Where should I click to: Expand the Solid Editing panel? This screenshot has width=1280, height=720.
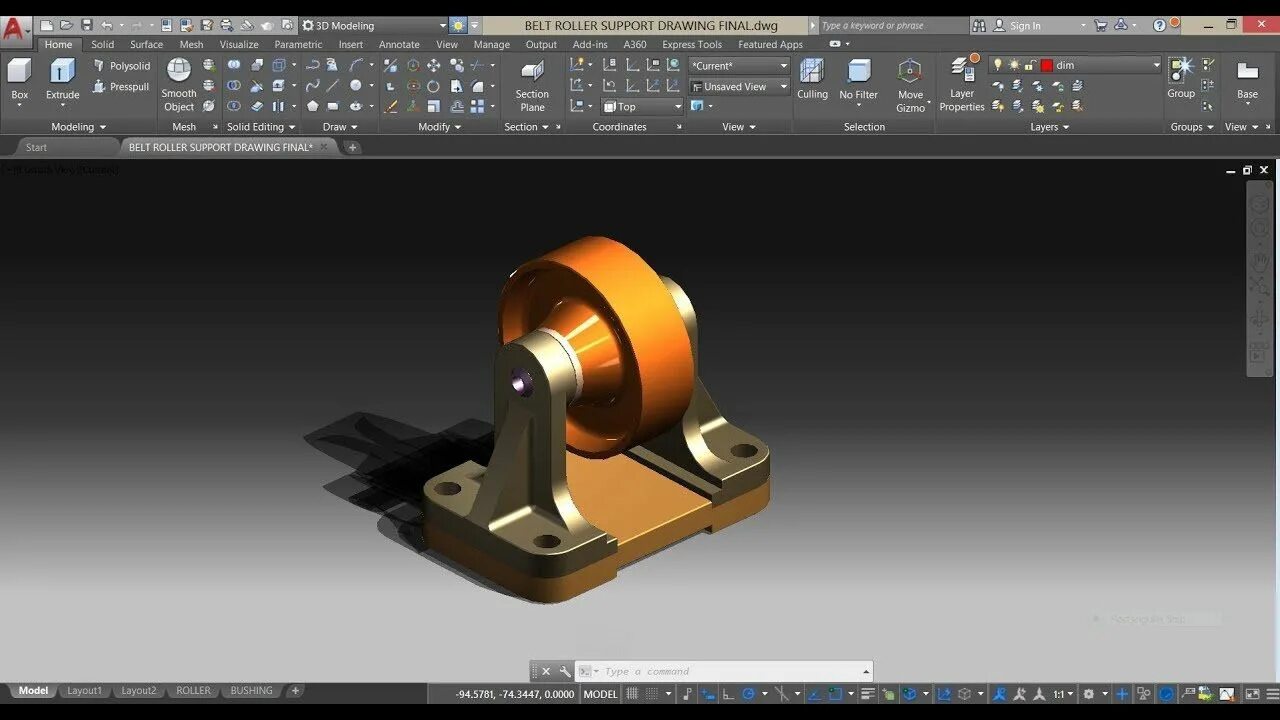point(261,127)
